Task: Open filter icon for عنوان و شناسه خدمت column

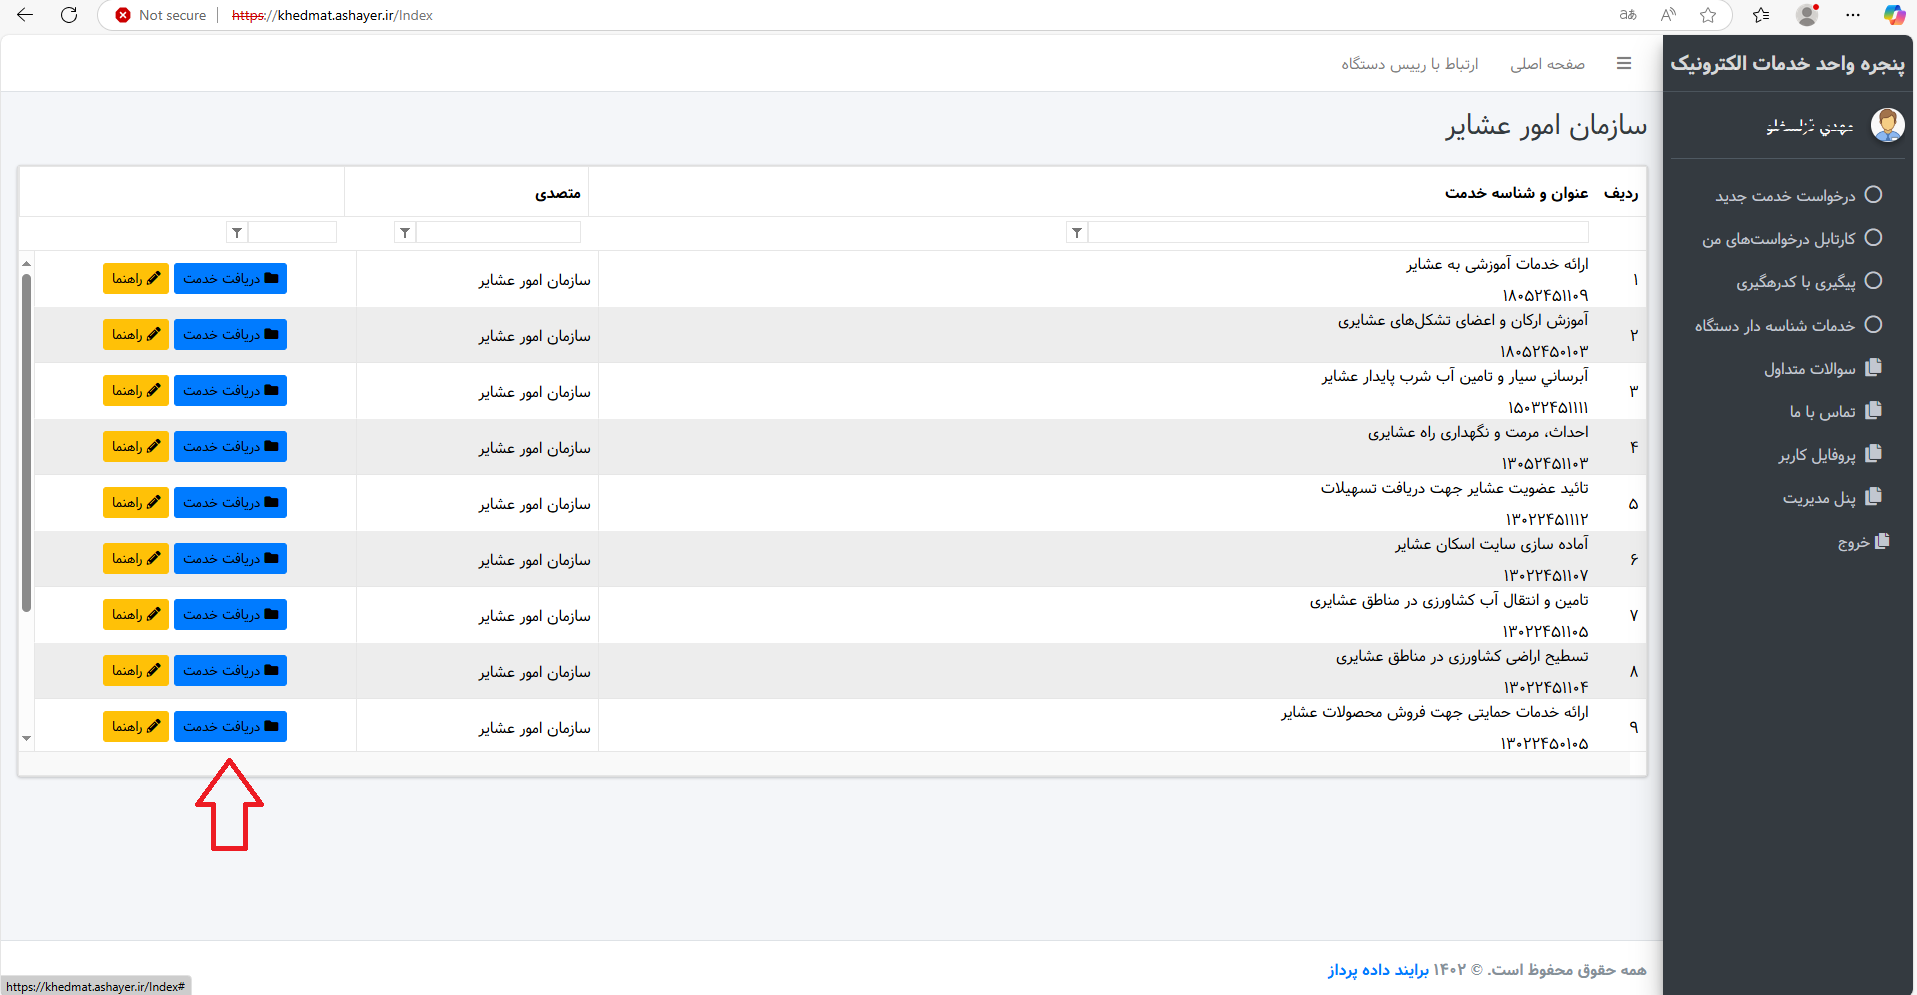Action: pos(1077,233)
